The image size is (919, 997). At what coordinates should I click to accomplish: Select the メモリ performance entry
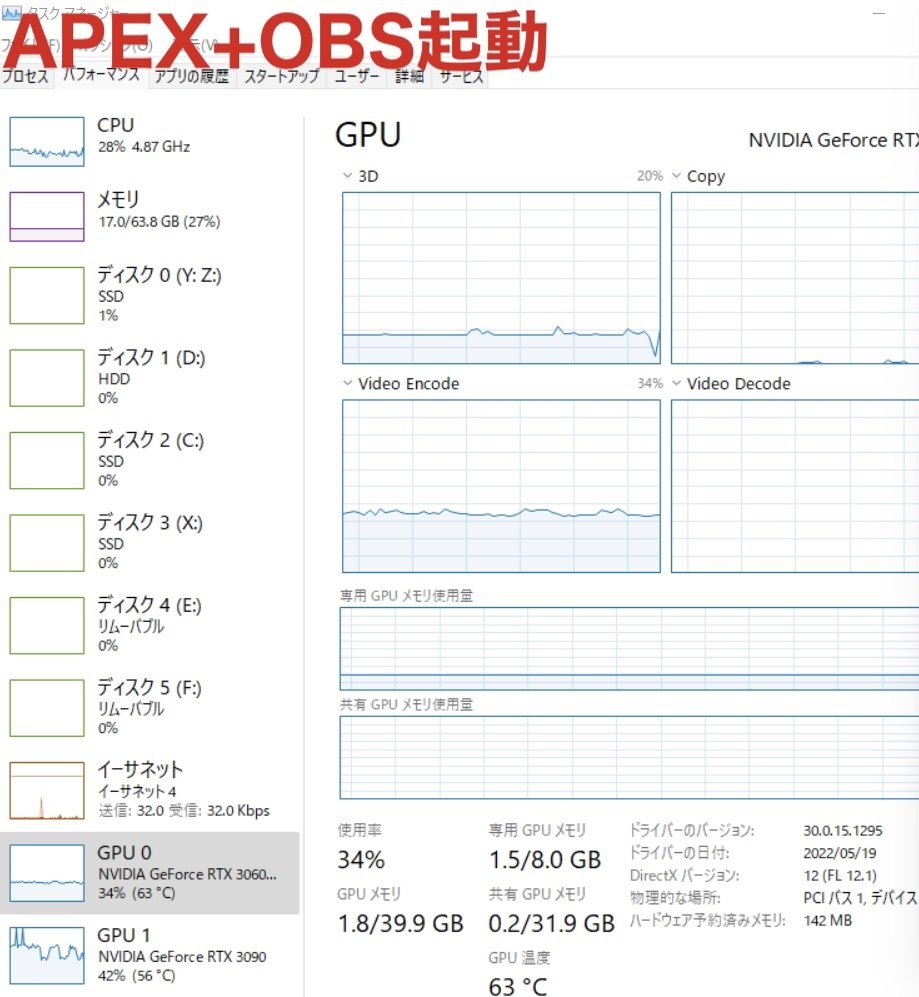[x=150, y=216]
